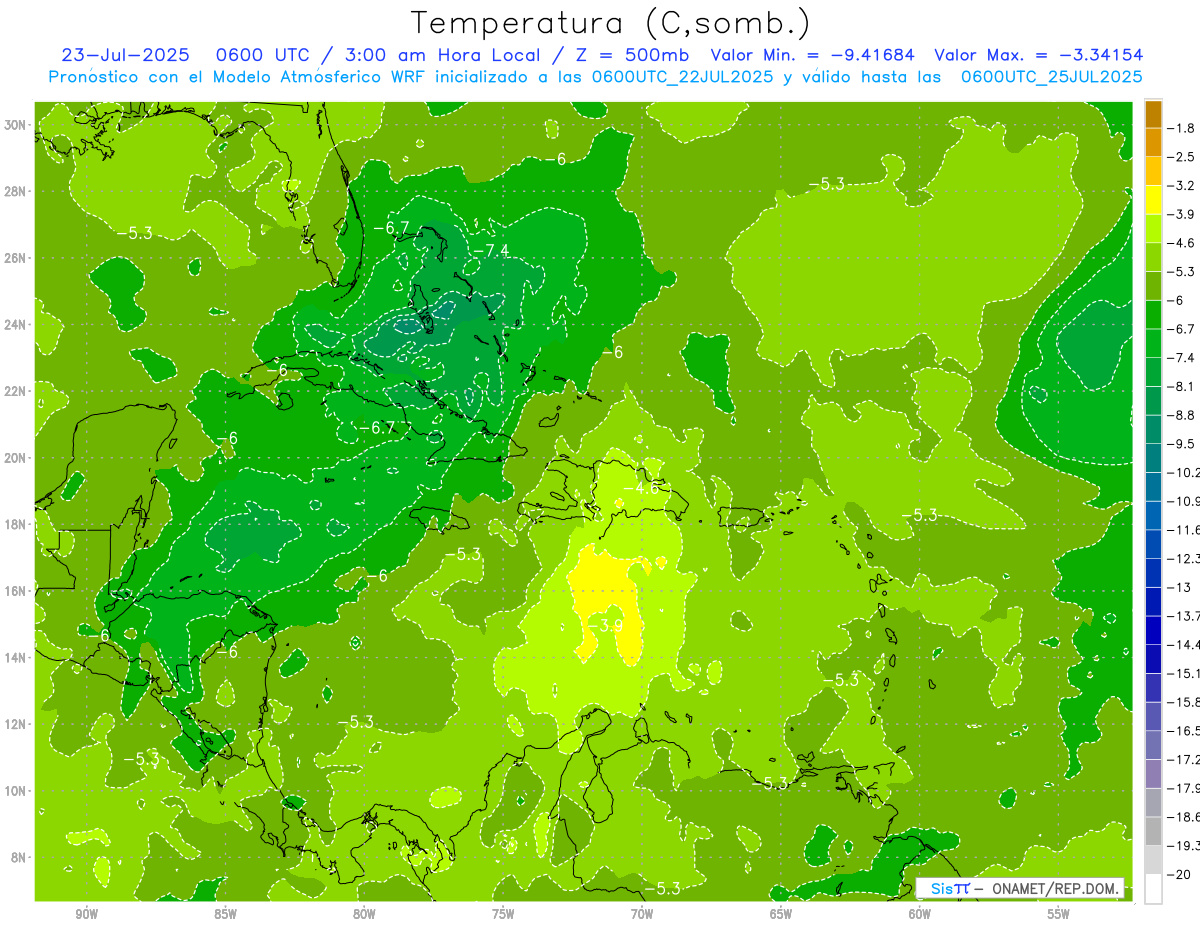The width and height of the screenshot is (1200, 927).
Task: Click the '10N' latitude axis label
Action: coord(17,790)
